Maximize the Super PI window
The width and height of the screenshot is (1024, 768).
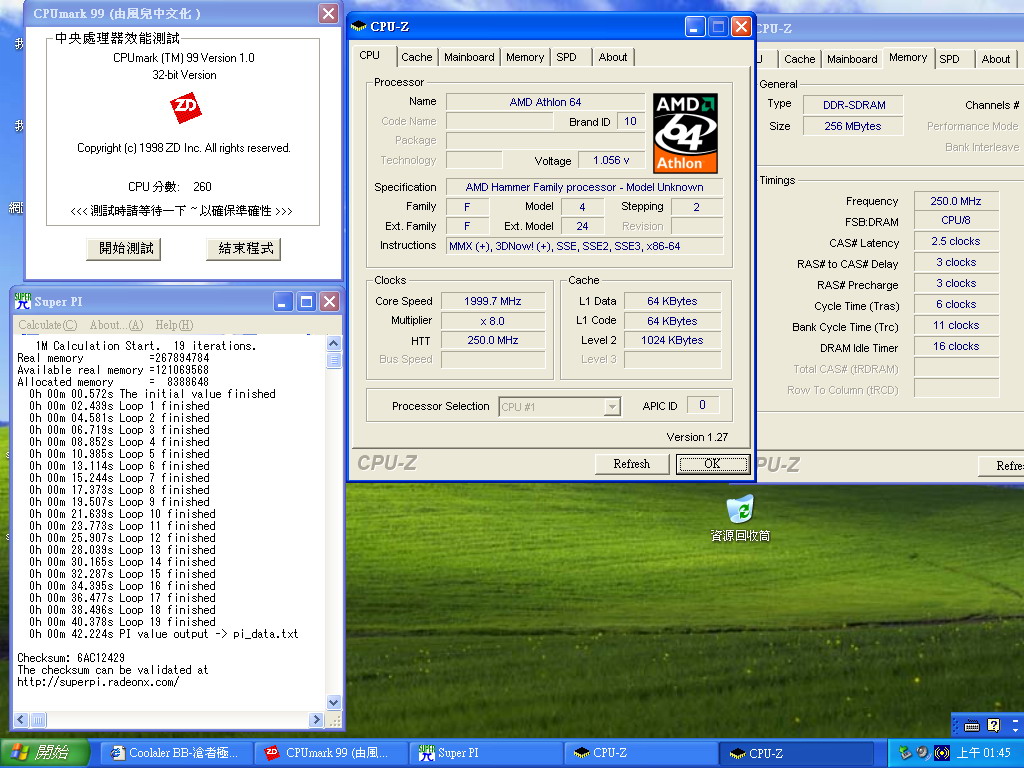306,301
